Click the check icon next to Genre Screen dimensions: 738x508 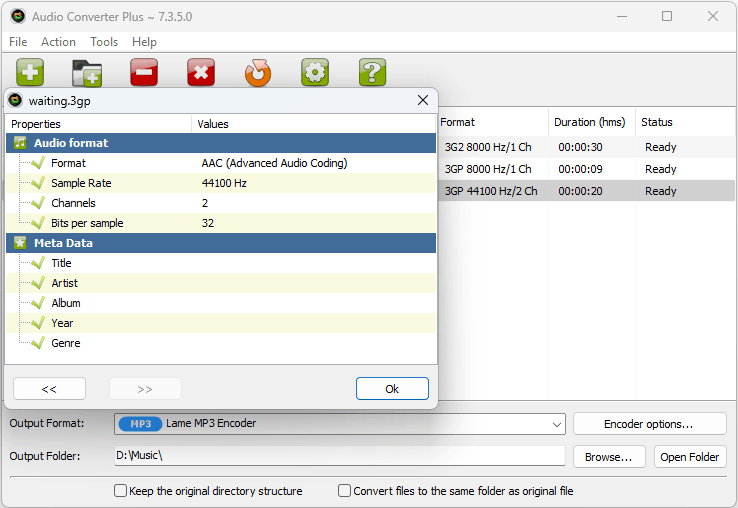click(x=38, y=343)
